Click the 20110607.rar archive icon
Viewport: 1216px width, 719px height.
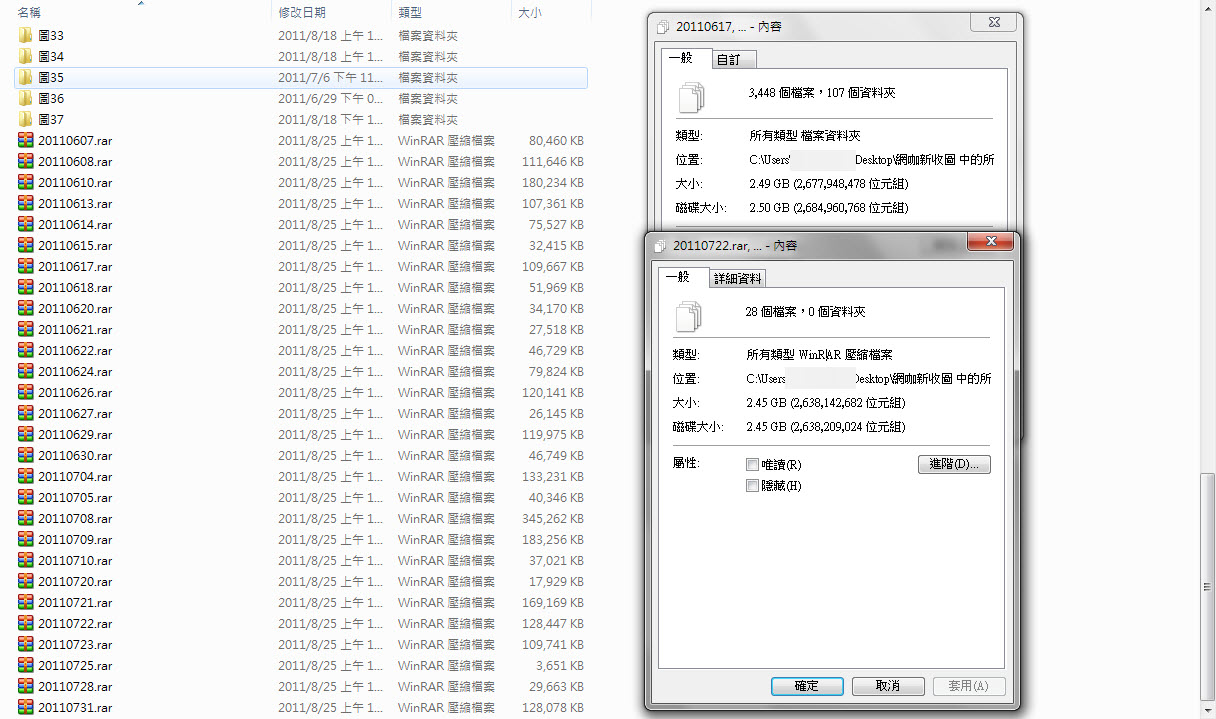26,140
